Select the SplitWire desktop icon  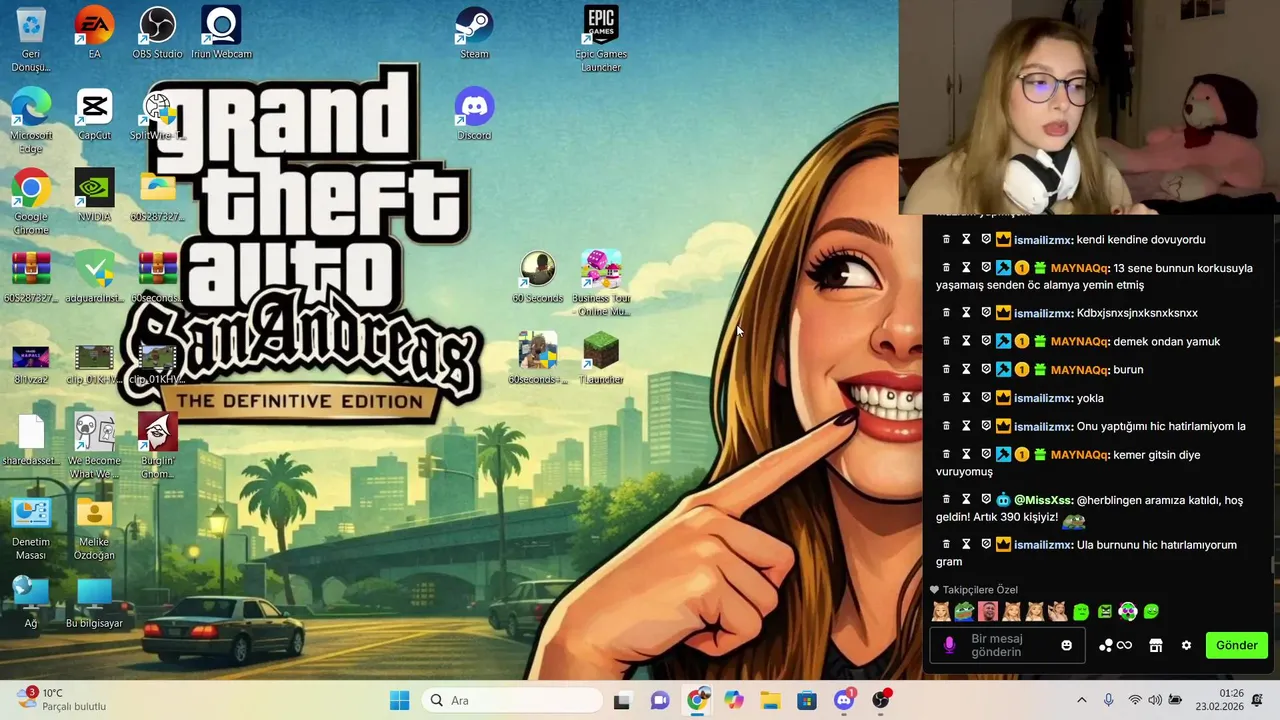(x=157, y=114)
